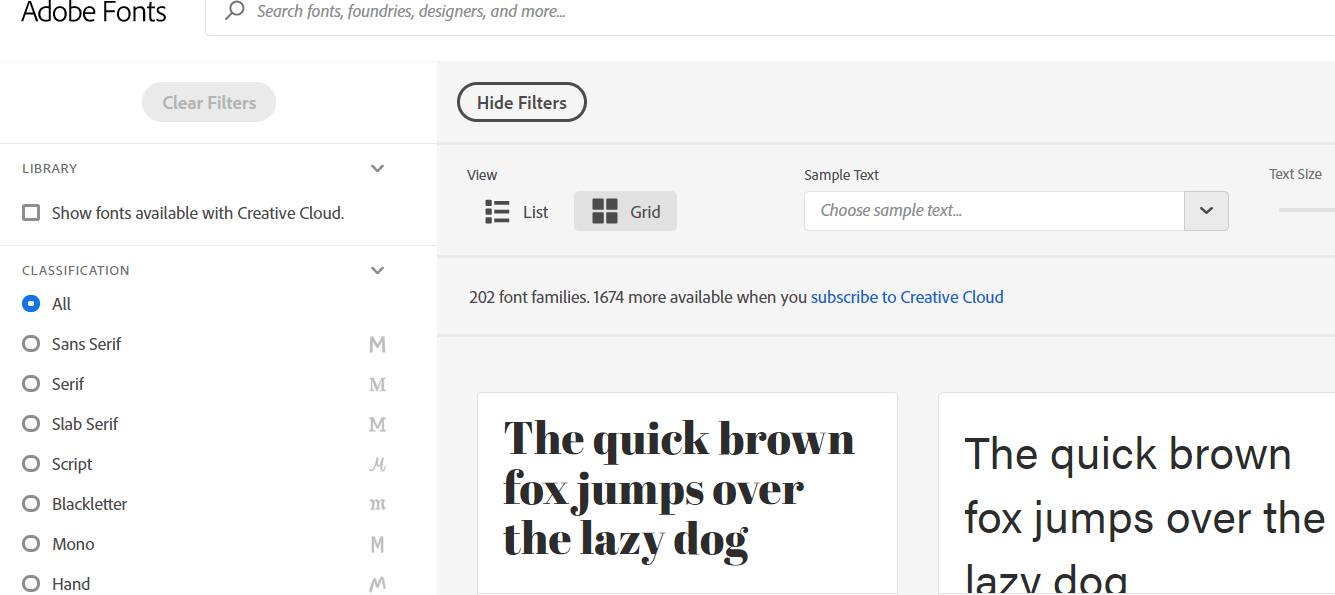Select the Sans Serif classification radio button
1335x595 pixels.
point(31,344)
